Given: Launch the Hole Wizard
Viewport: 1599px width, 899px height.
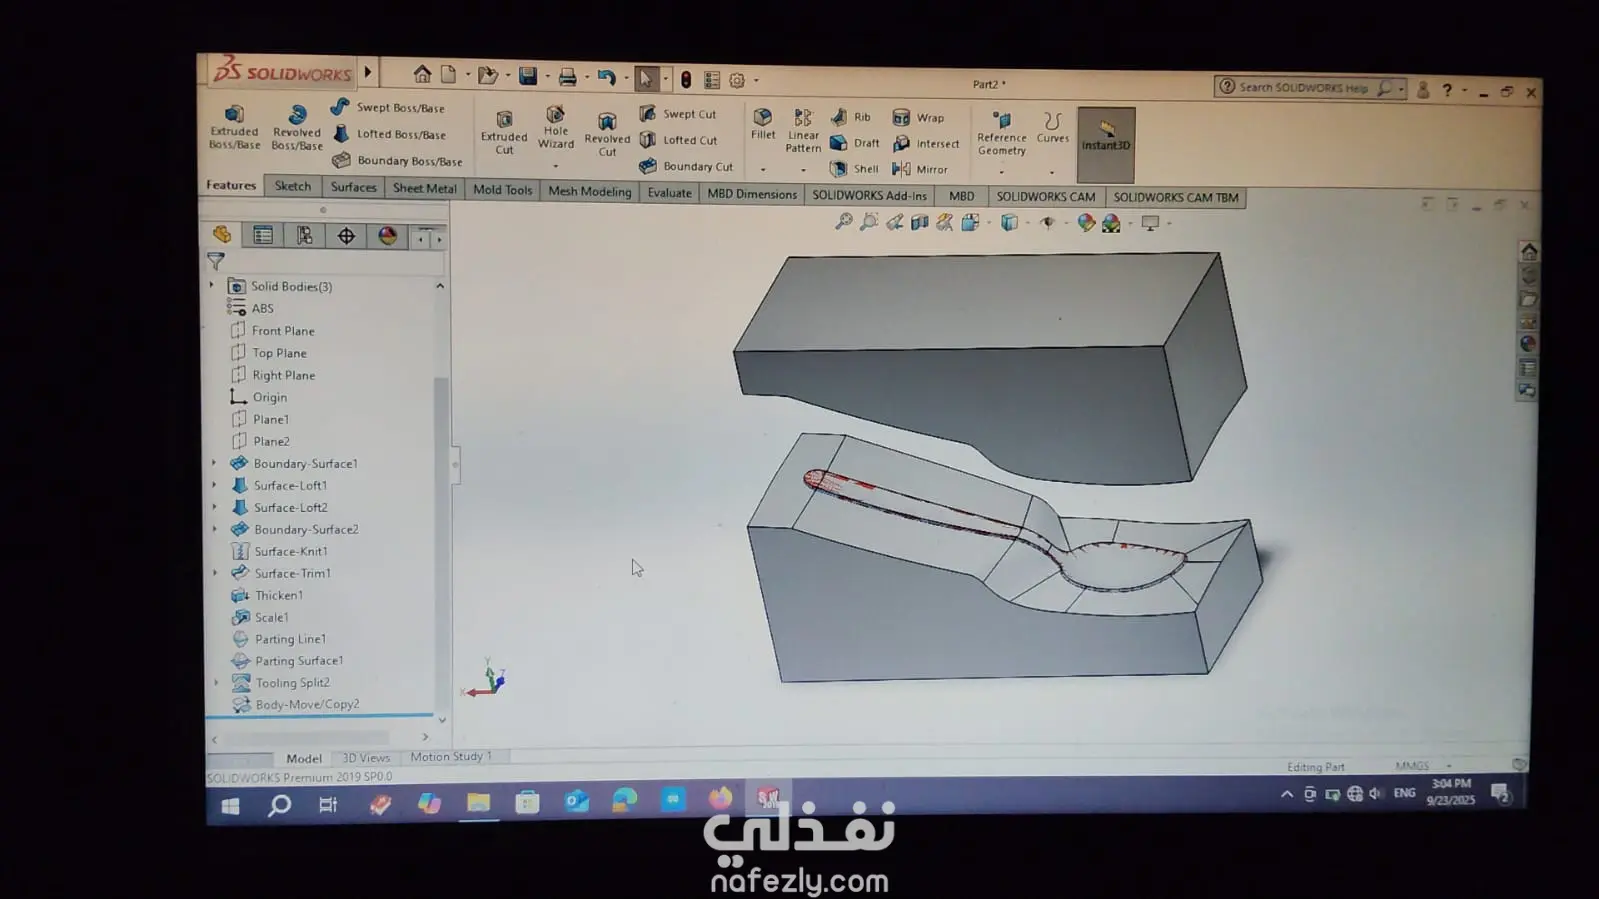Looking at the screenshot, I should click(x=556, y=128).
